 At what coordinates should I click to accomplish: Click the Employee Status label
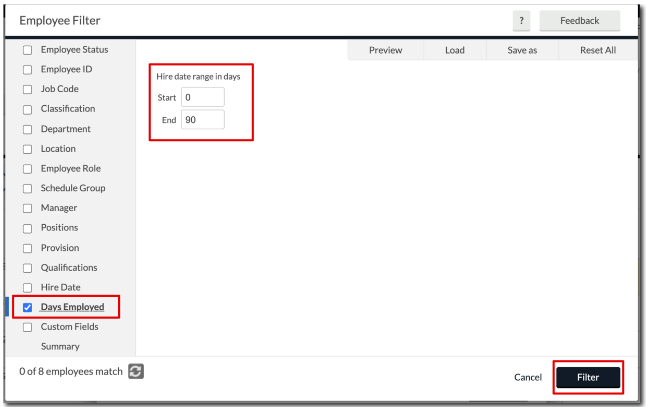point(75,49)
